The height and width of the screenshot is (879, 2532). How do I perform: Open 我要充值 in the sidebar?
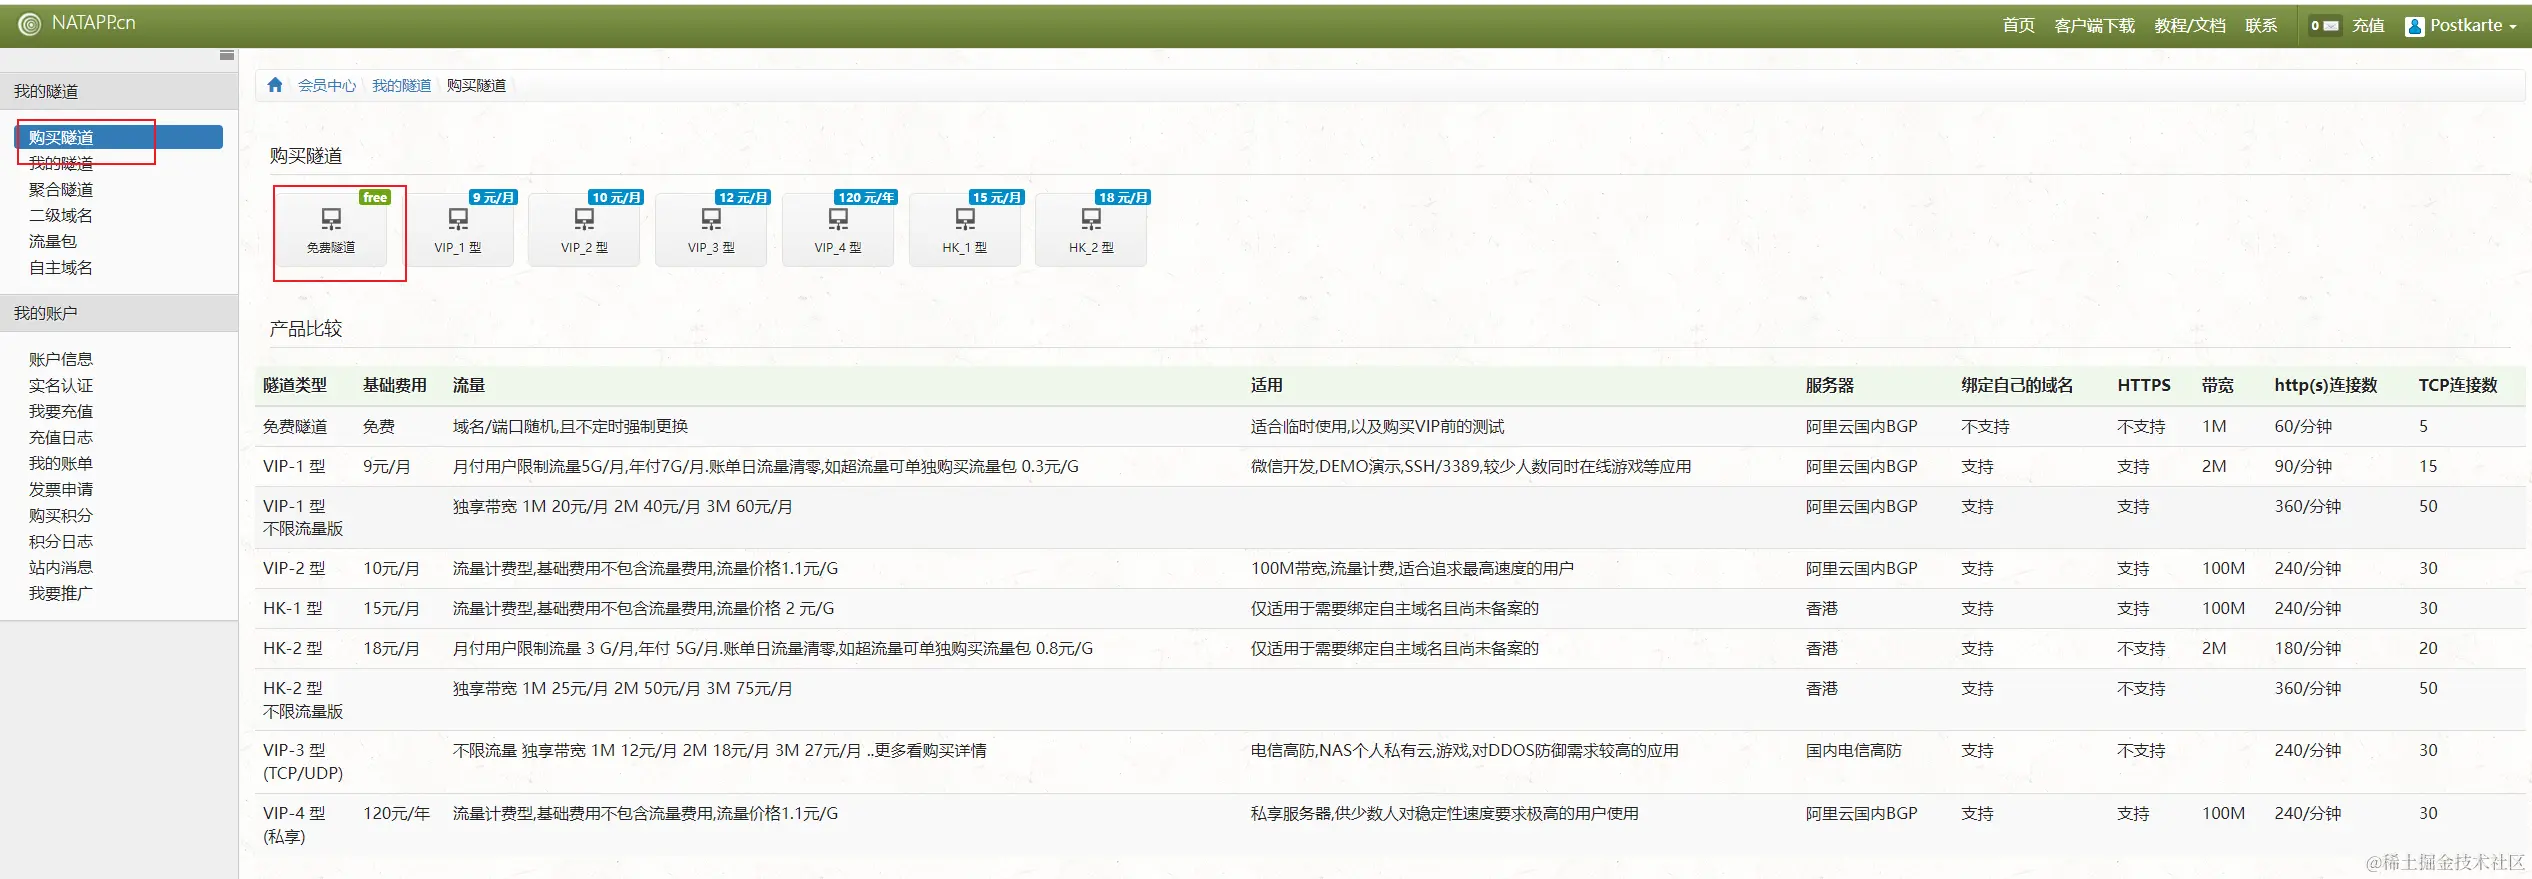(x=61, y=411)
